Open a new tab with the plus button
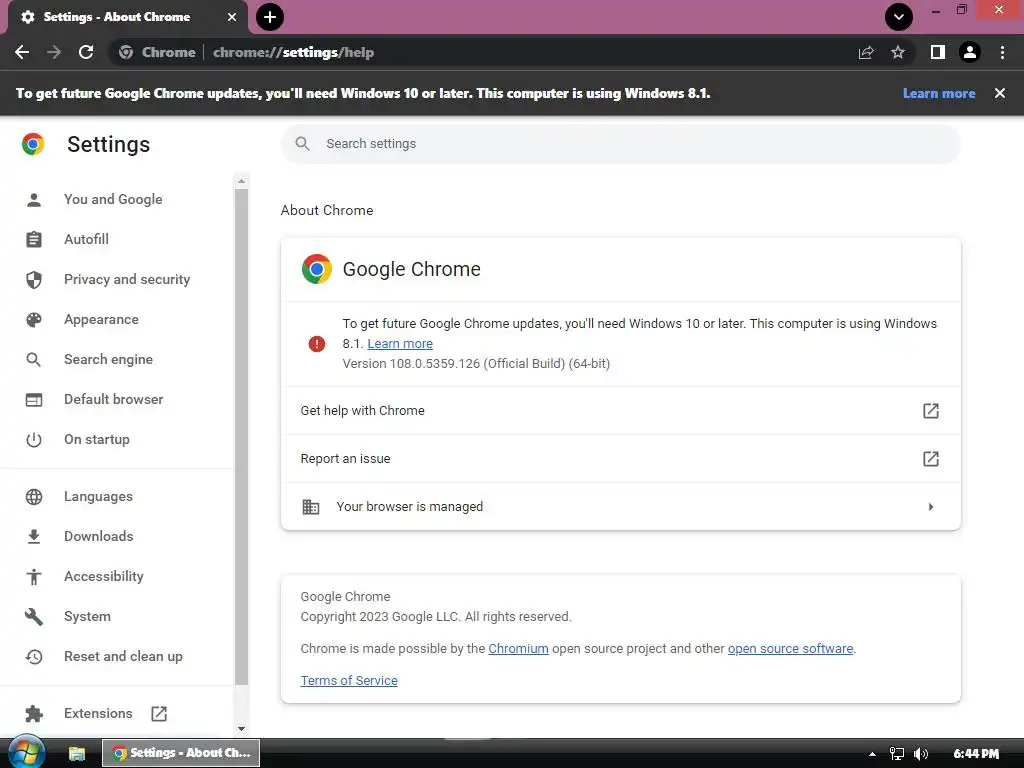 pyautogui.click(x=270, y=17)
